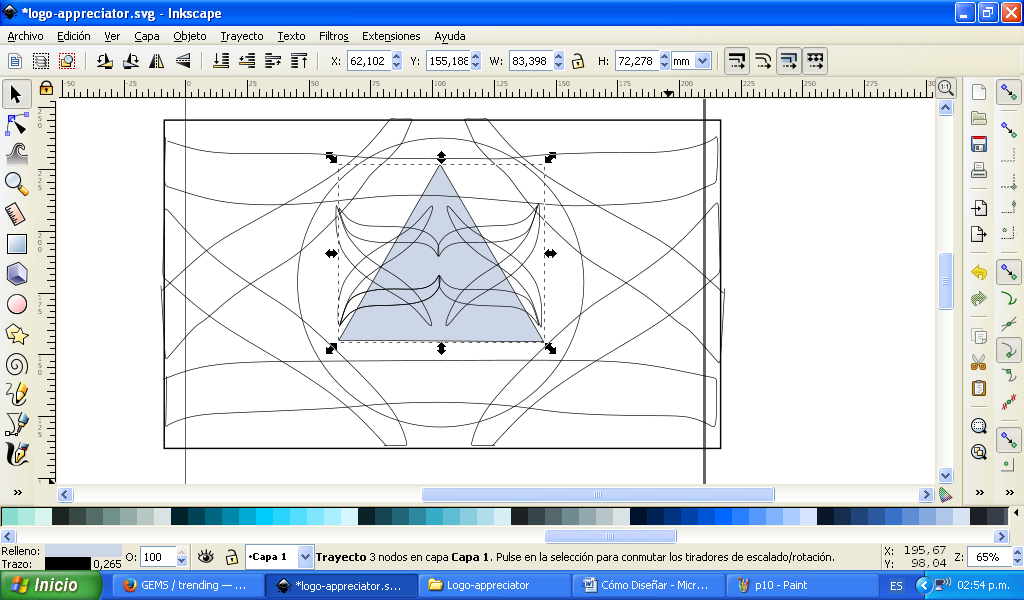Flip selection horizontally
This screenshot has height=600, width=1024.
click(157, 61)
